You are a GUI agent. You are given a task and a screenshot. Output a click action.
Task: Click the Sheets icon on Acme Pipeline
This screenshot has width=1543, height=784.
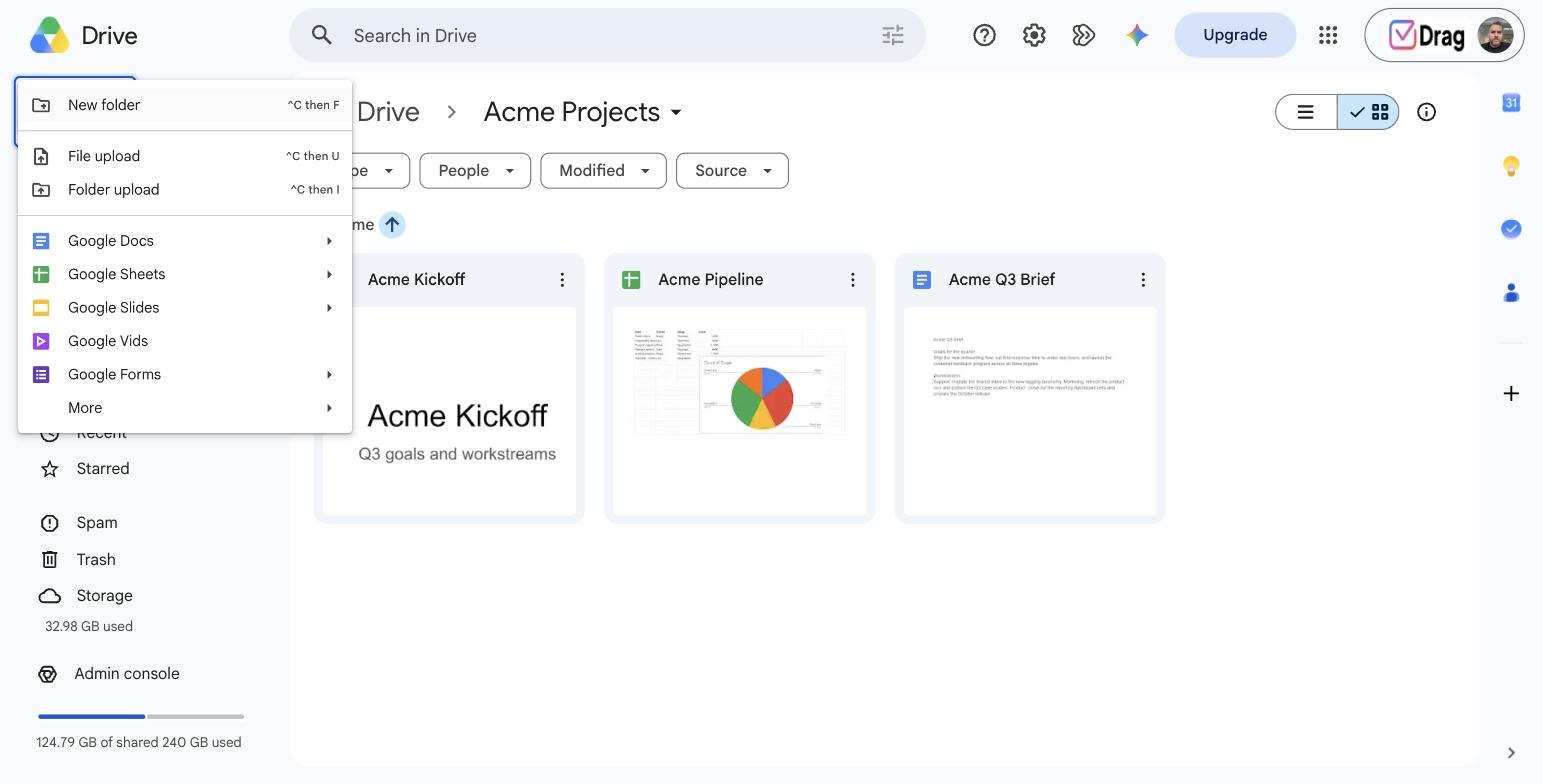[x=631, y=280]
